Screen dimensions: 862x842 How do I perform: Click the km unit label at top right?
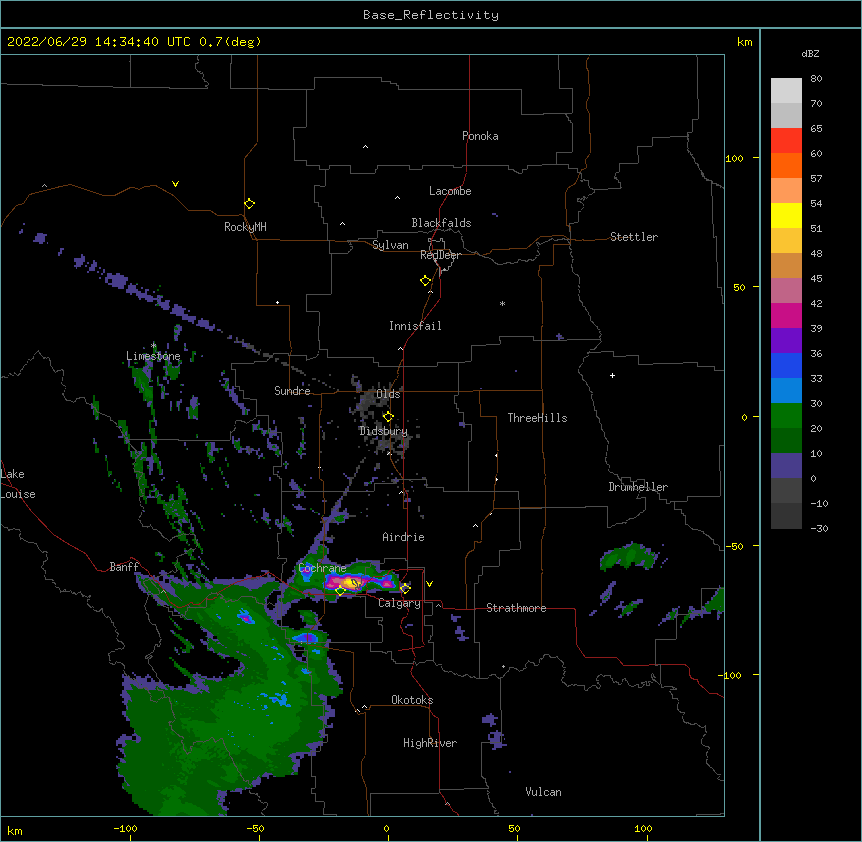pos(744,42)
